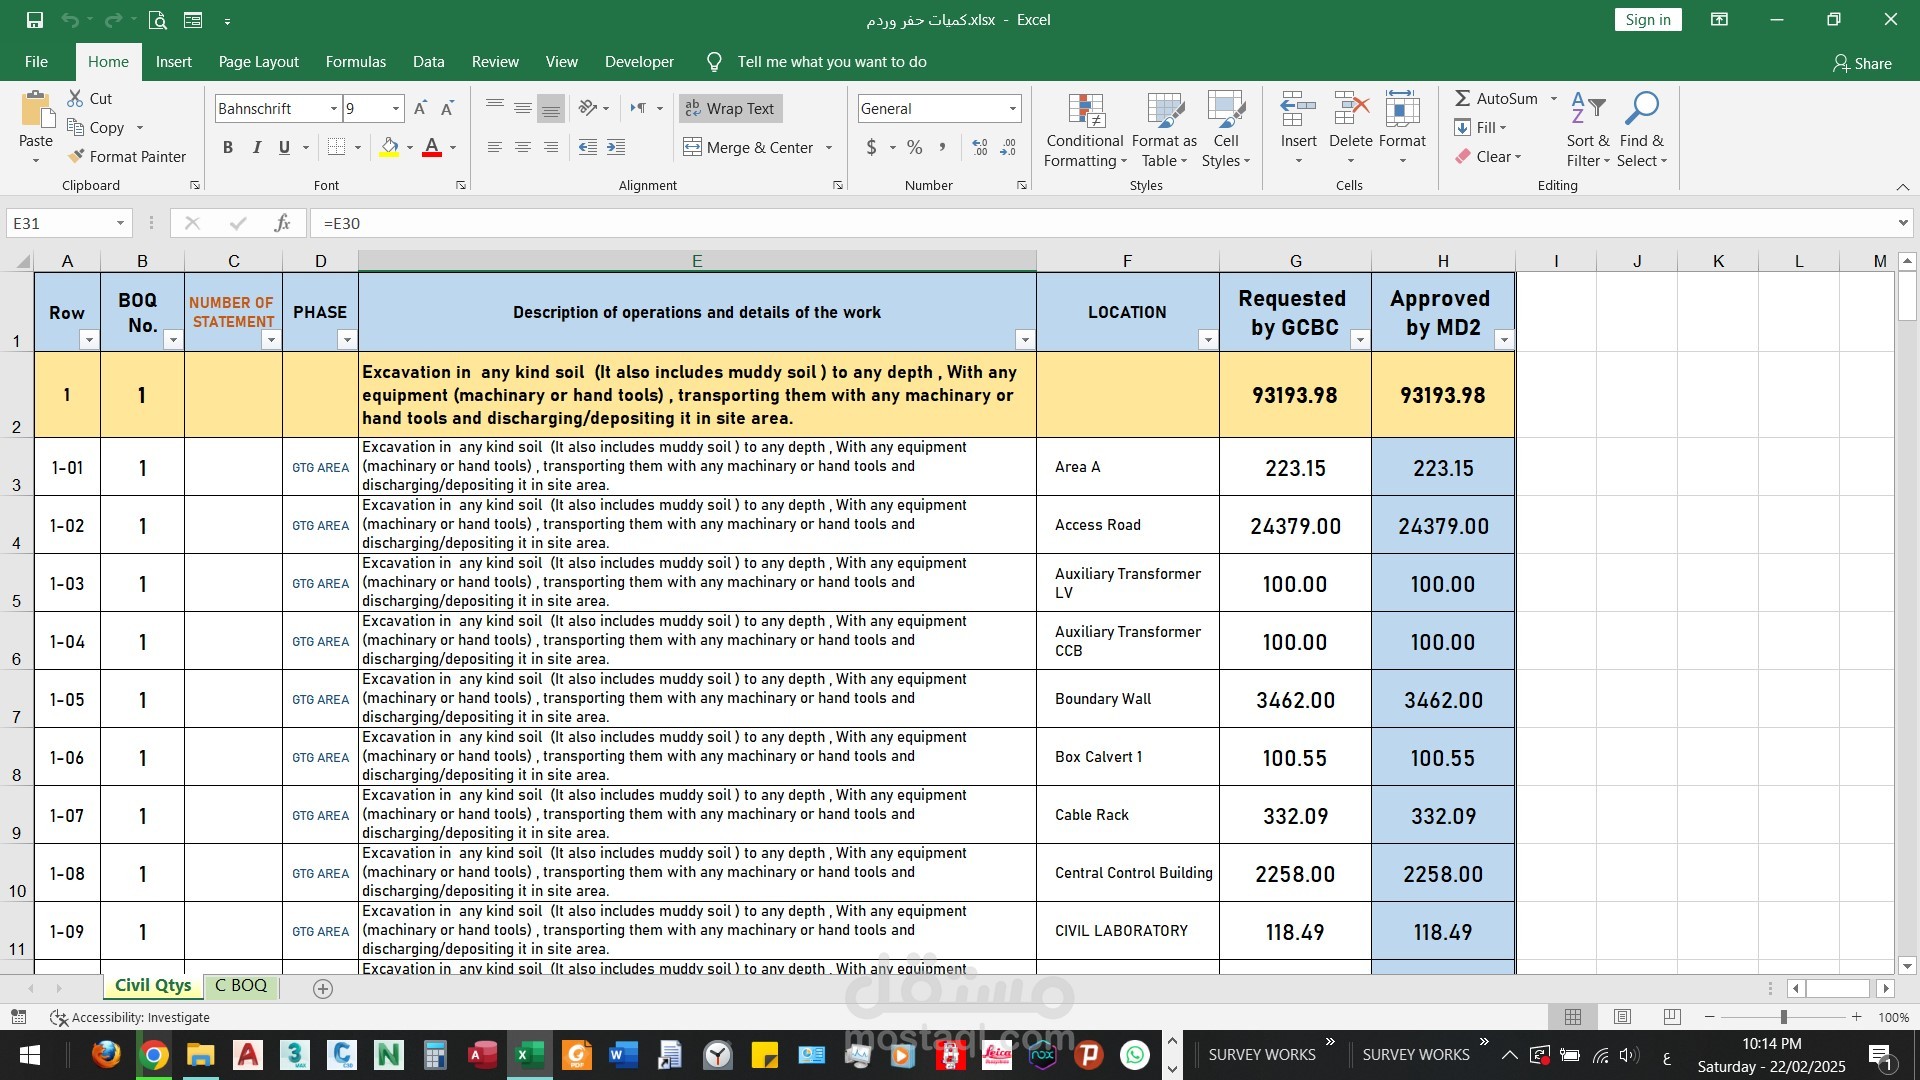
Task: Apply the yellow fill color
Action: (389, 148)
